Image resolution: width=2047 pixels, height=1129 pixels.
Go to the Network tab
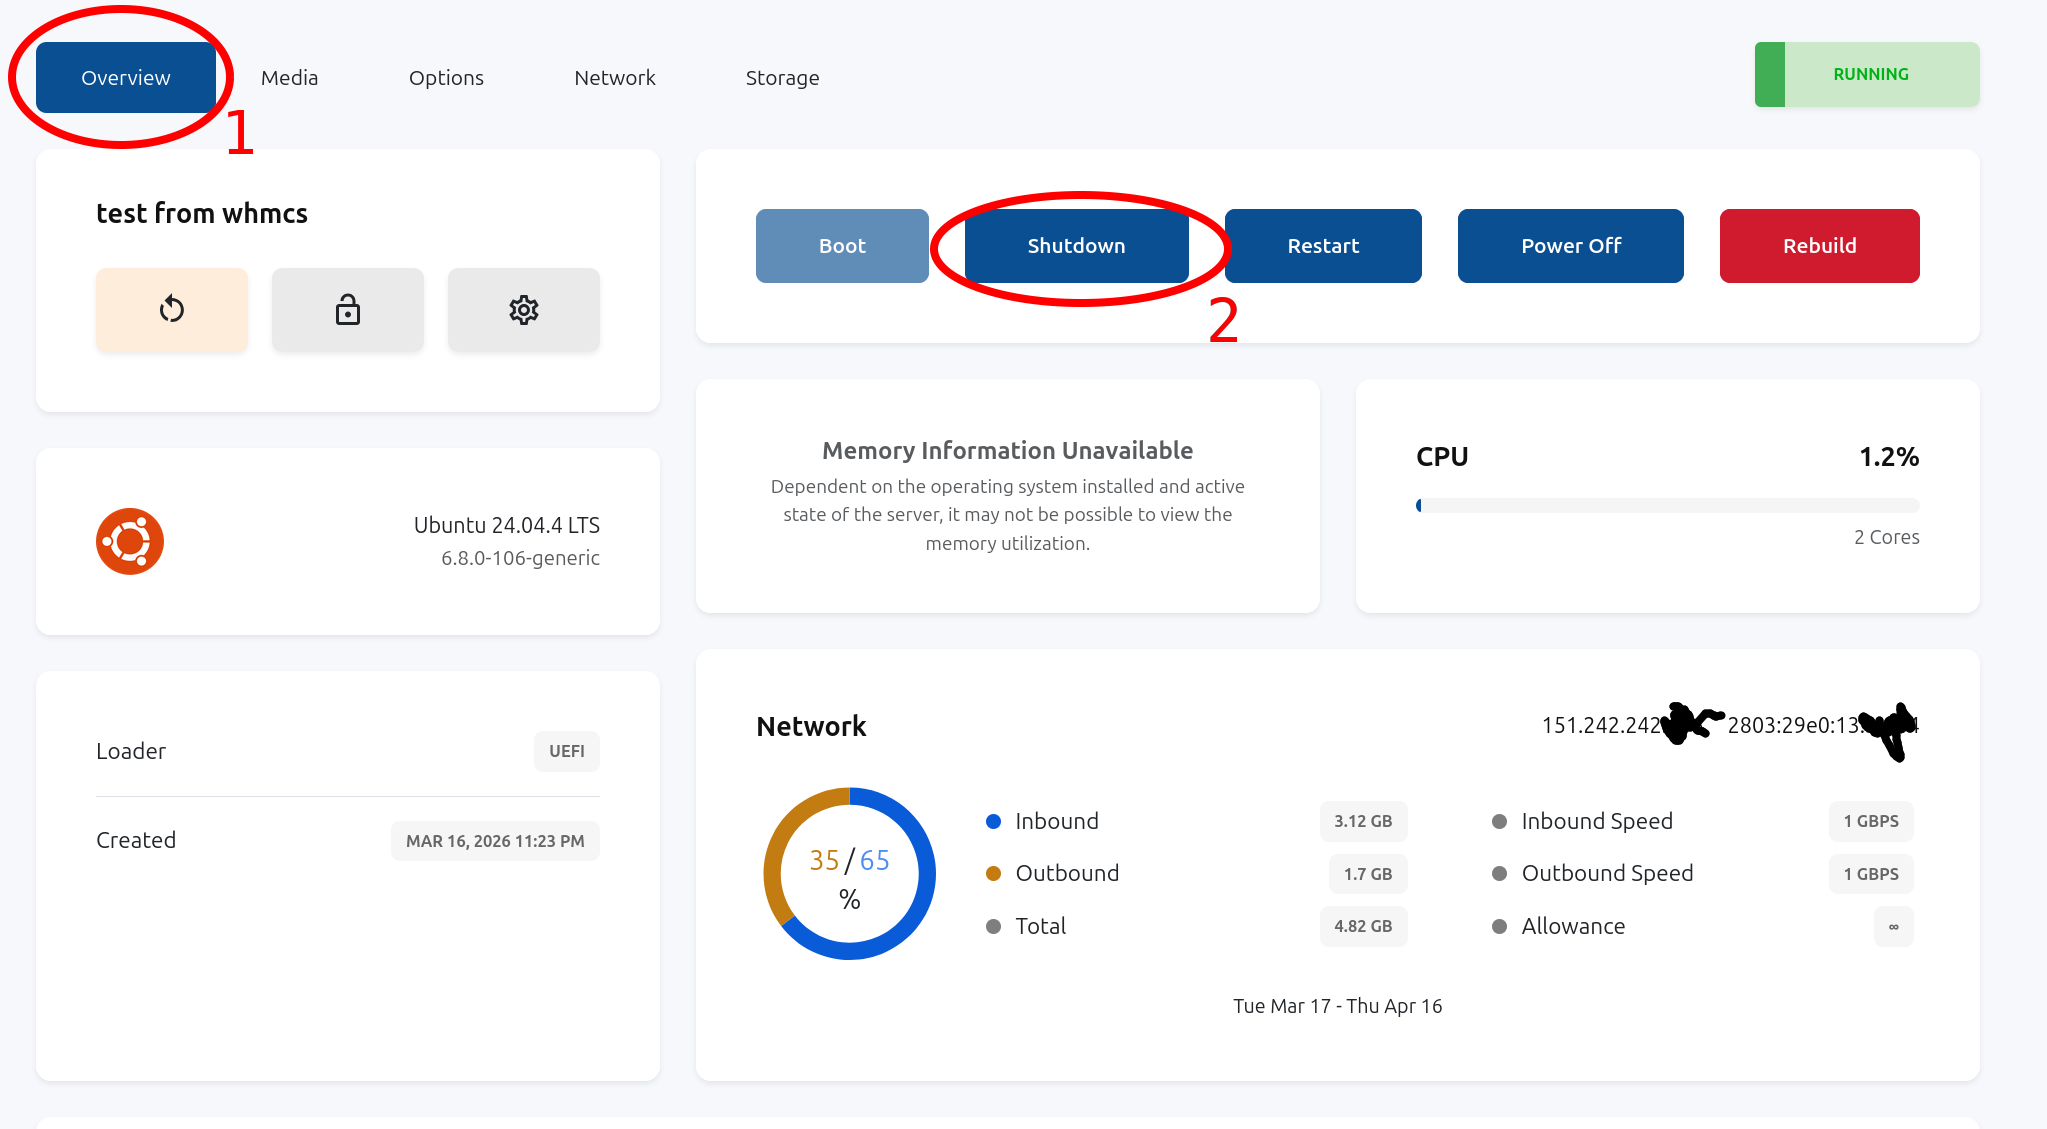point(614,77)
